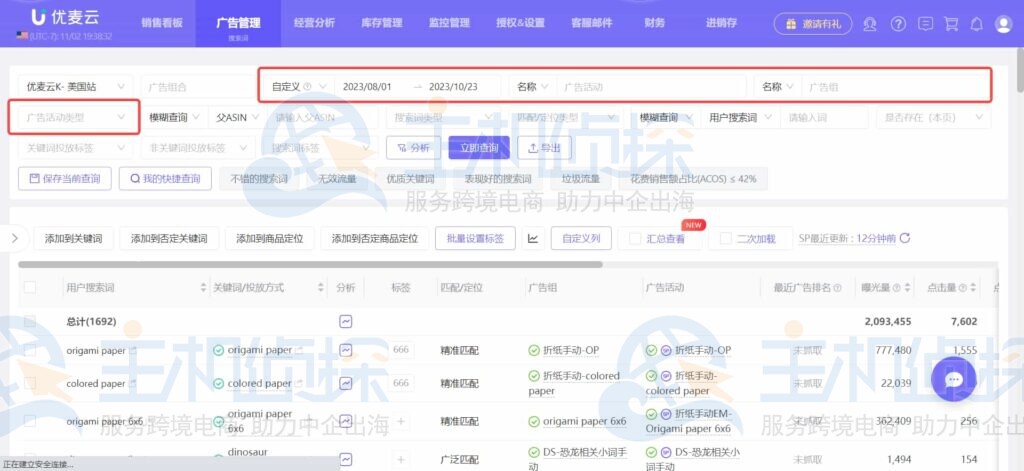Switch to the 经营分析 tab
1024x471 pixels.
pyautogui.click(x=314, y=23)
